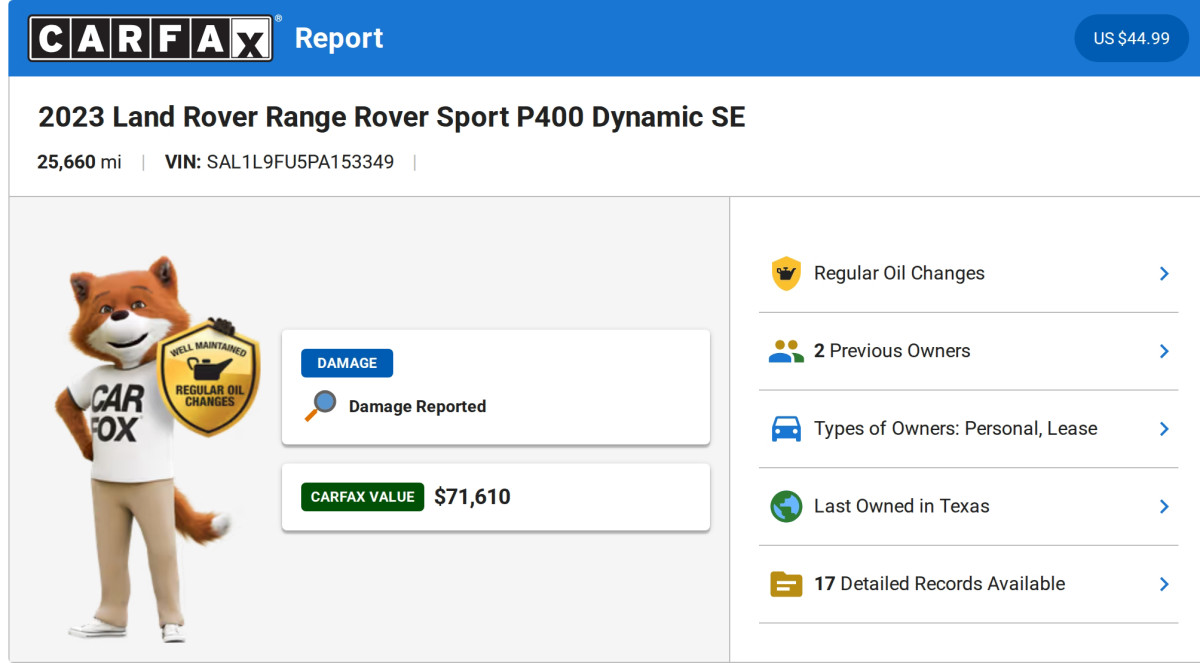Screen dimensions: 1200x663
Task: Click the Damage Reported text
Action: [417, 406]
